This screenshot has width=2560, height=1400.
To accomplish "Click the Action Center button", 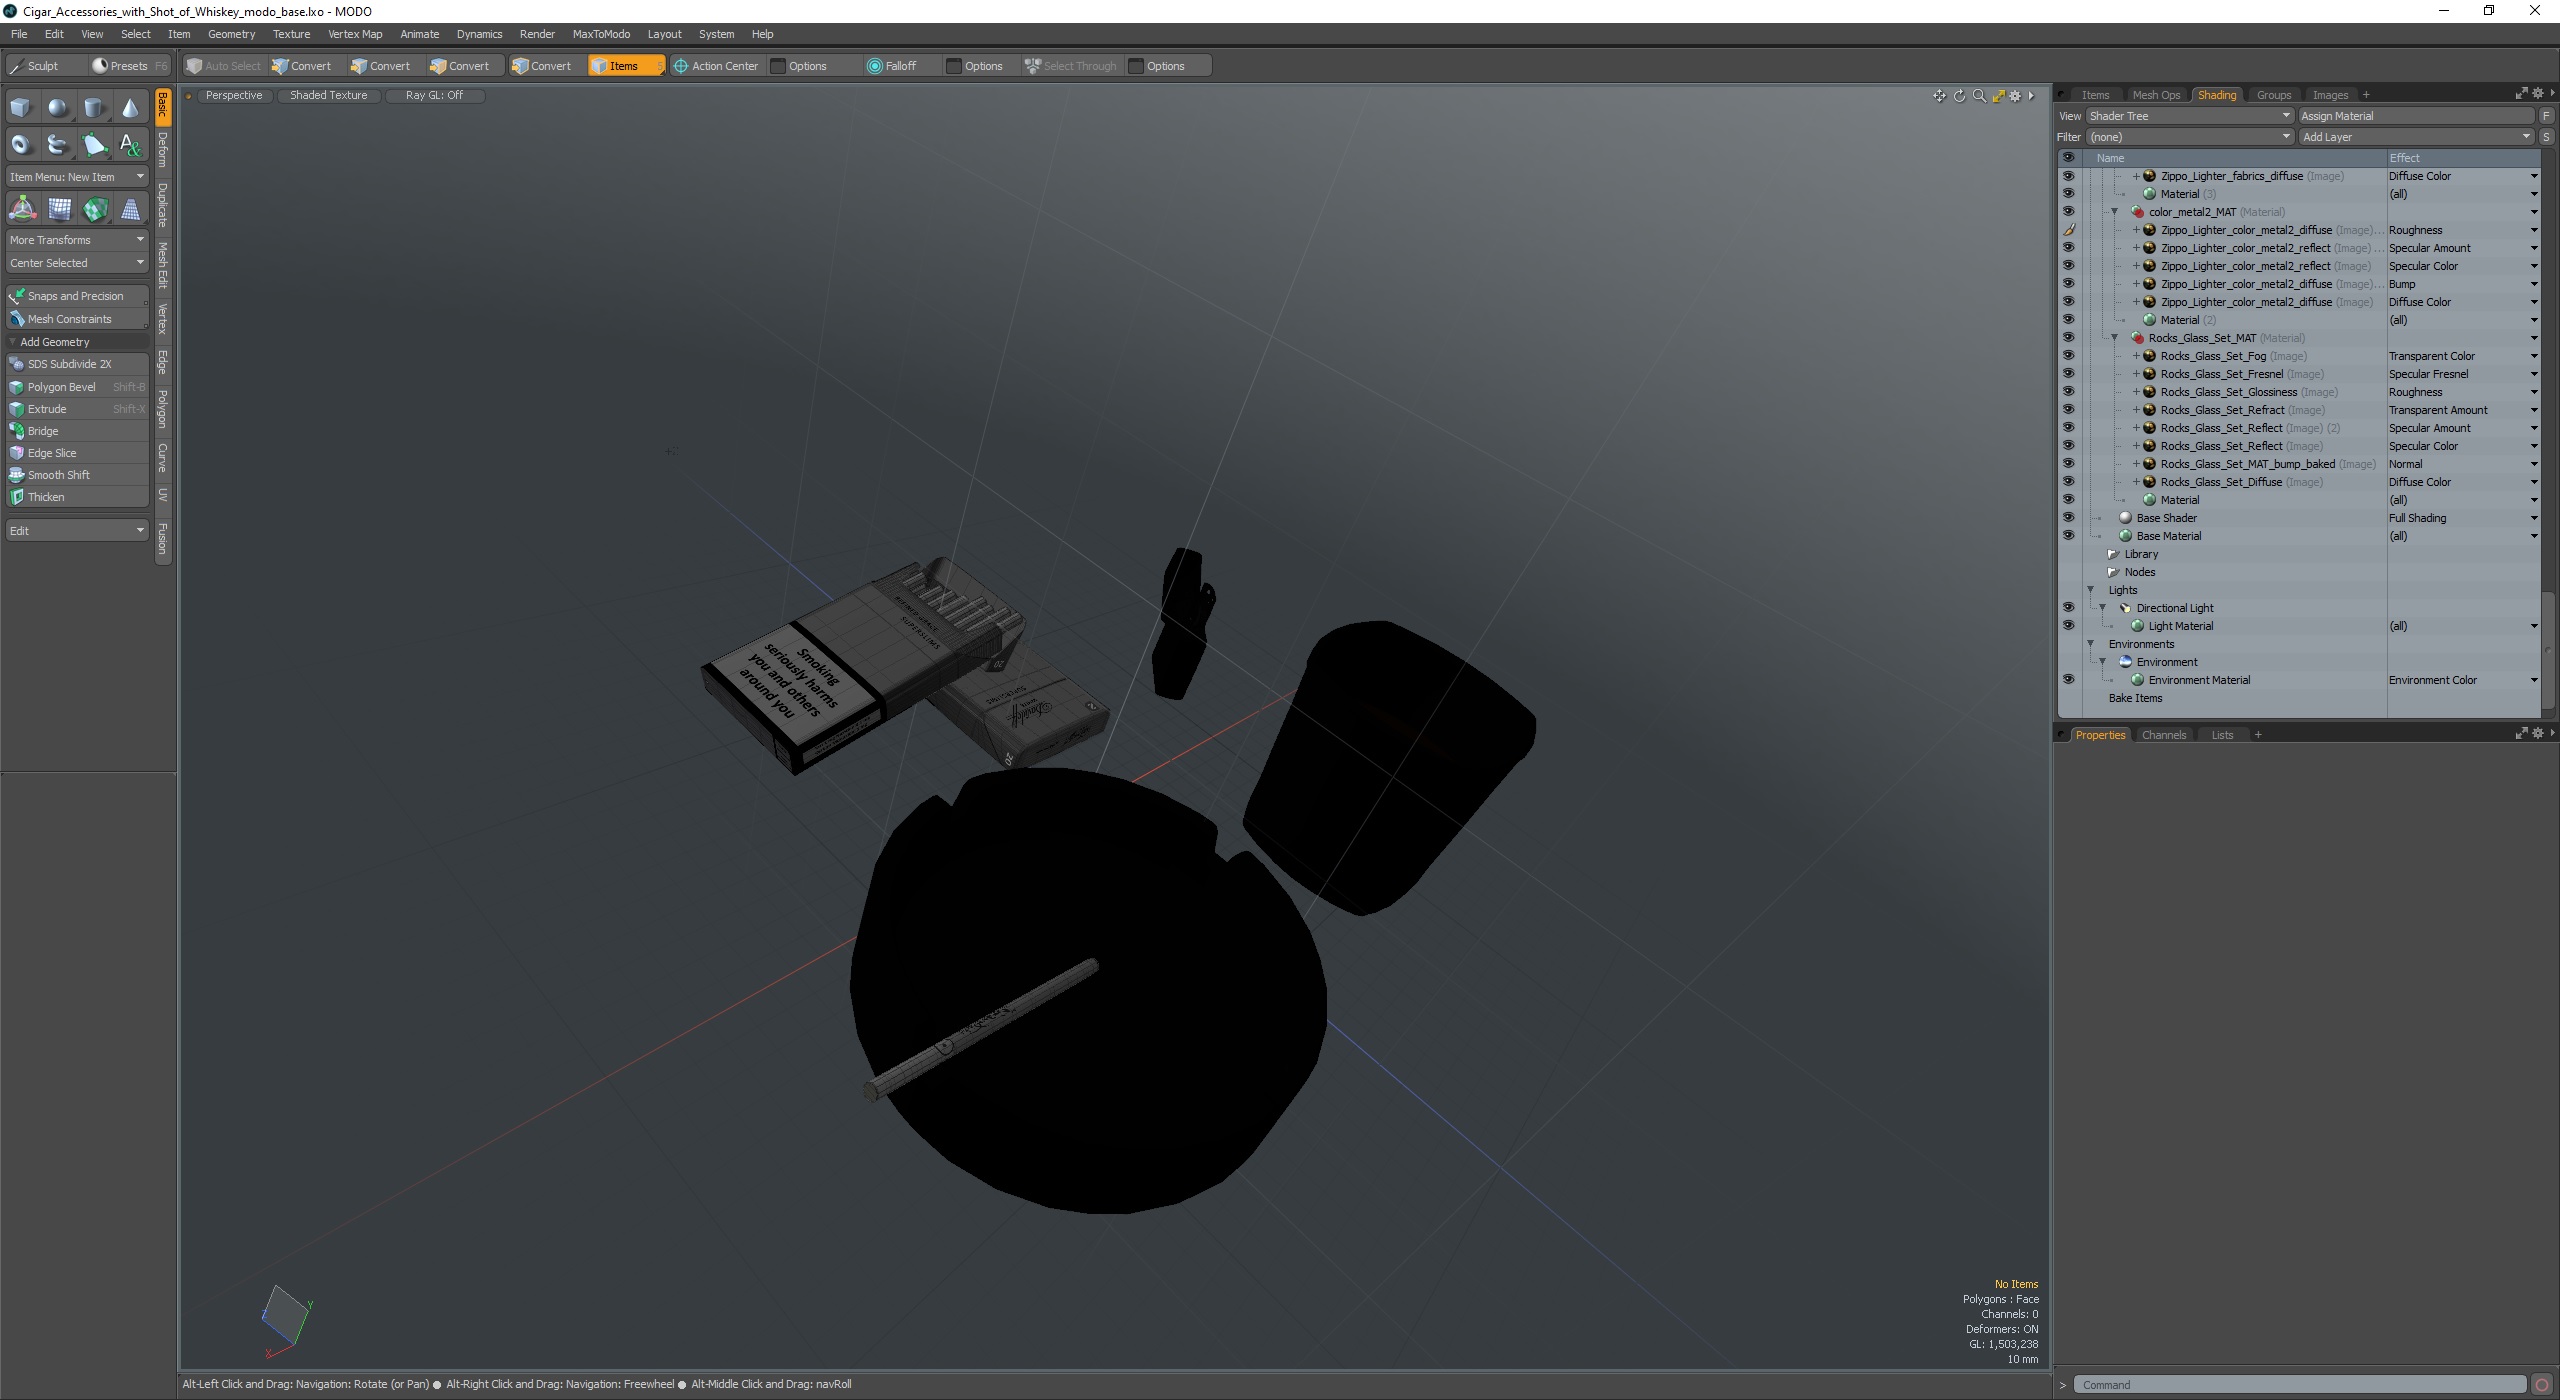I will [x=716, y=66].
